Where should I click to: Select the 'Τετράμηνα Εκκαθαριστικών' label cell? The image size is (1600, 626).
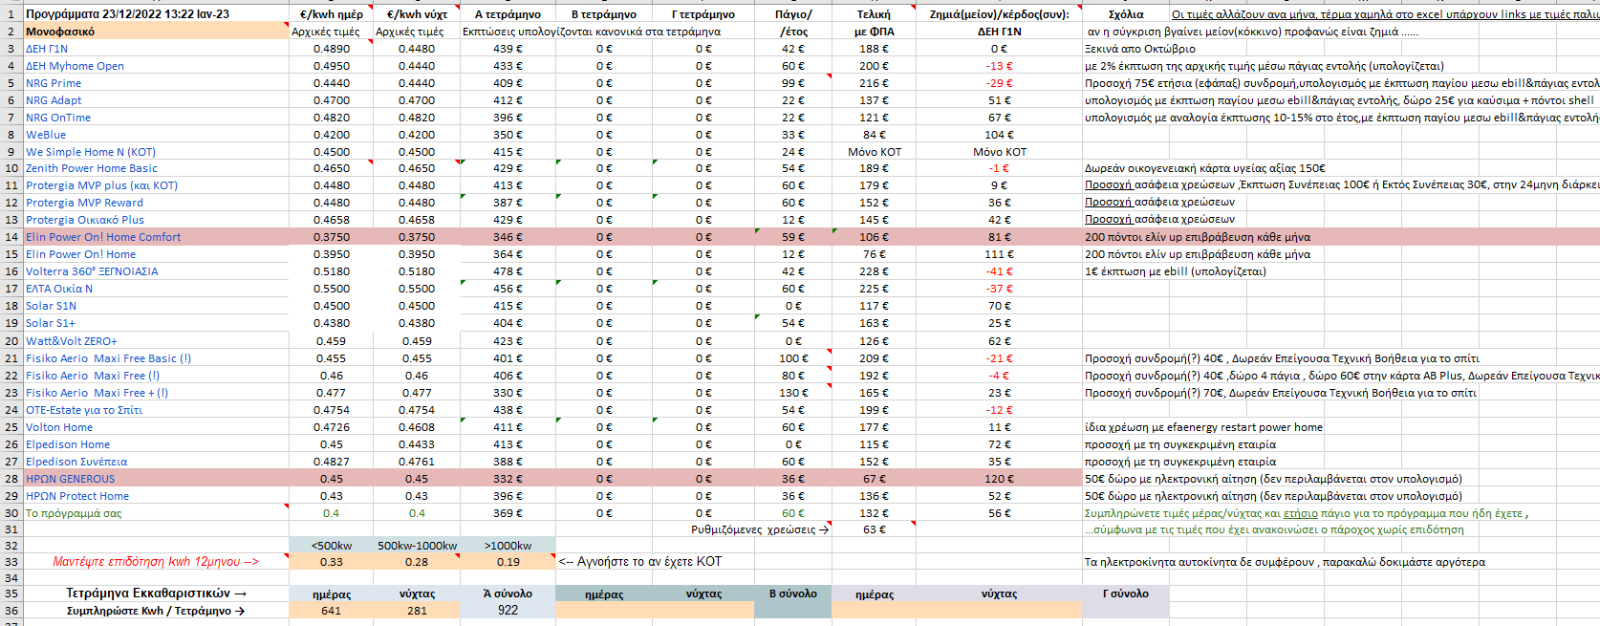click(155, 593)
